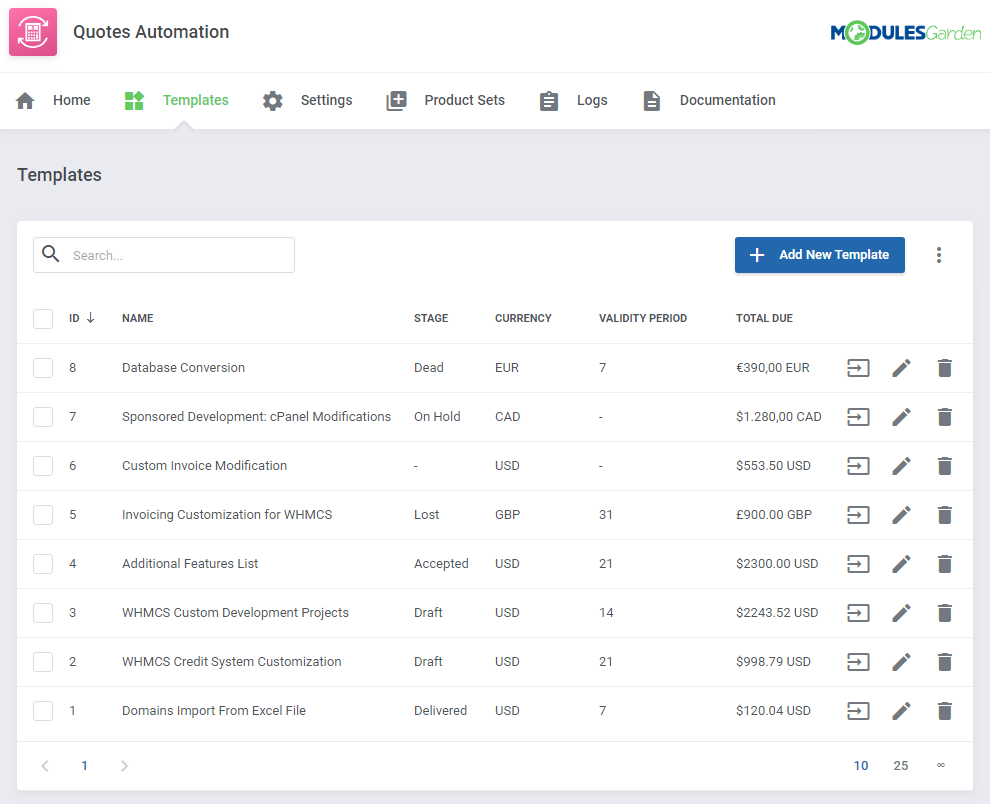The image size is (990, 804).
Task: Edit Custom Invoice Modification template
Action: pyautogui.click(x=902, y=466)
